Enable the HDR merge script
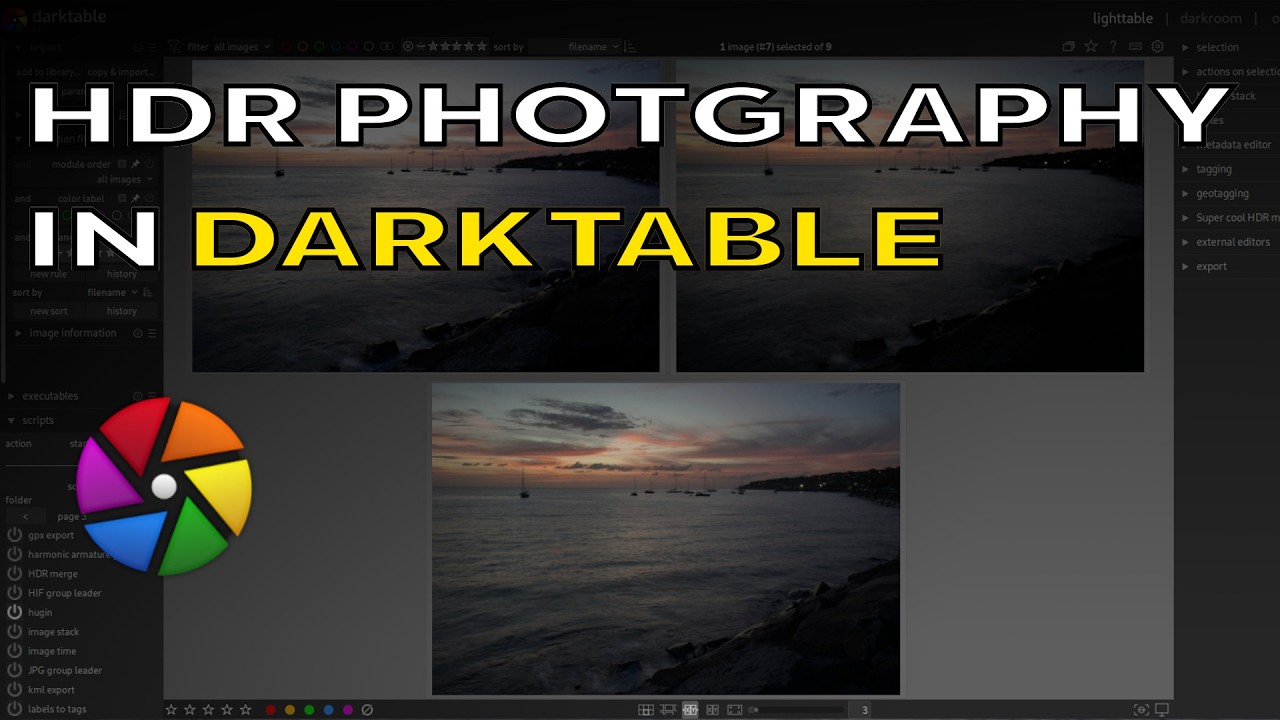This screenshot has height=720, width=1280. click(x=14, y=574)
